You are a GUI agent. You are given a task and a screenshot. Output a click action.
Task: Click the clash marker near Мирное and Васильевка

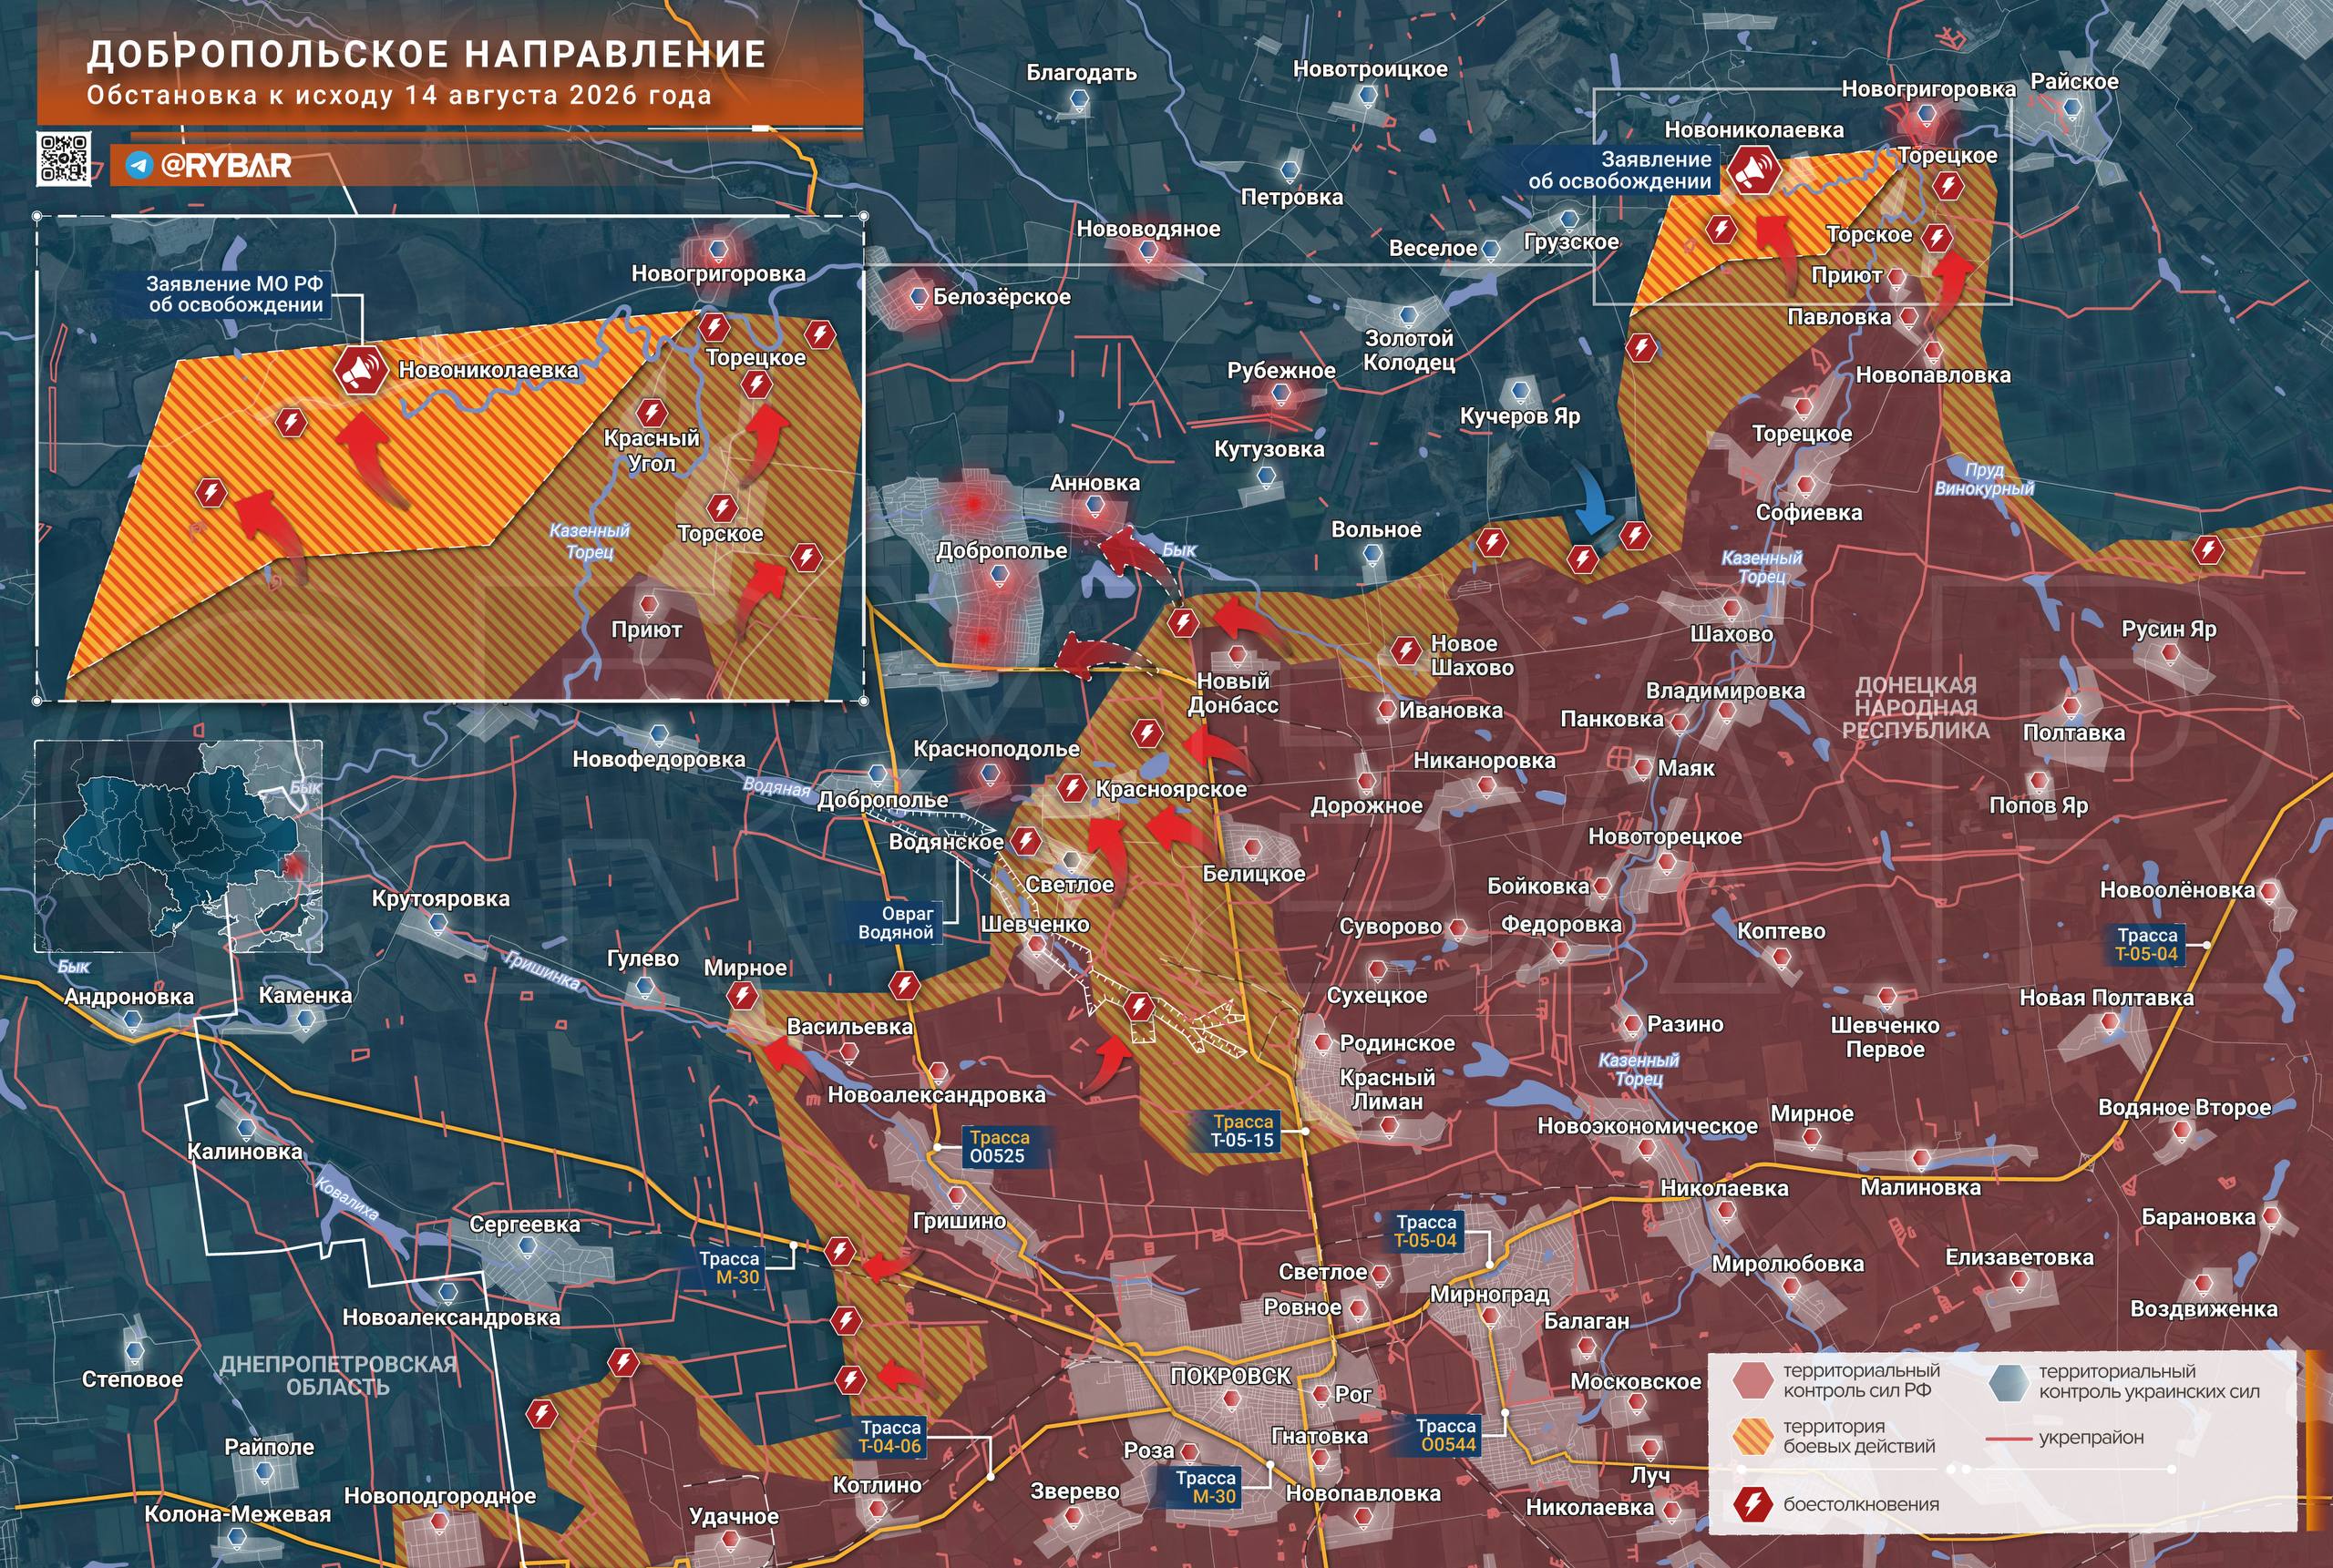click(x=742, y=995)
